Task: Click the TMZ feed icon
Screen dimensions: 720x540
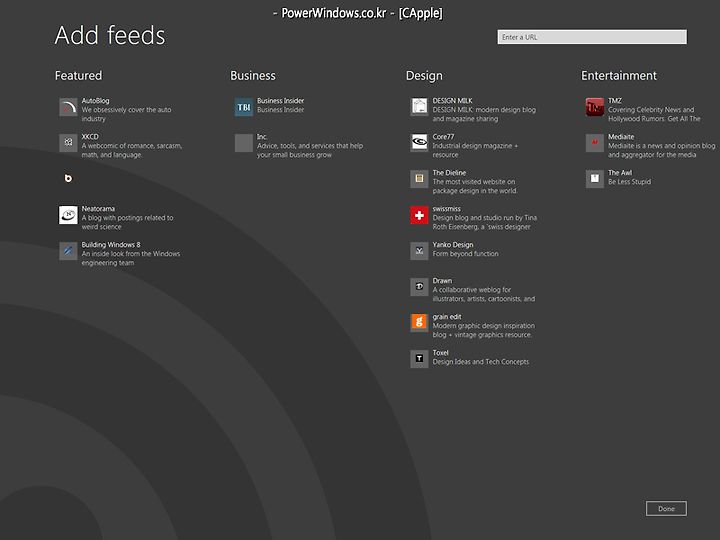Action: click(x=595, y=107)
